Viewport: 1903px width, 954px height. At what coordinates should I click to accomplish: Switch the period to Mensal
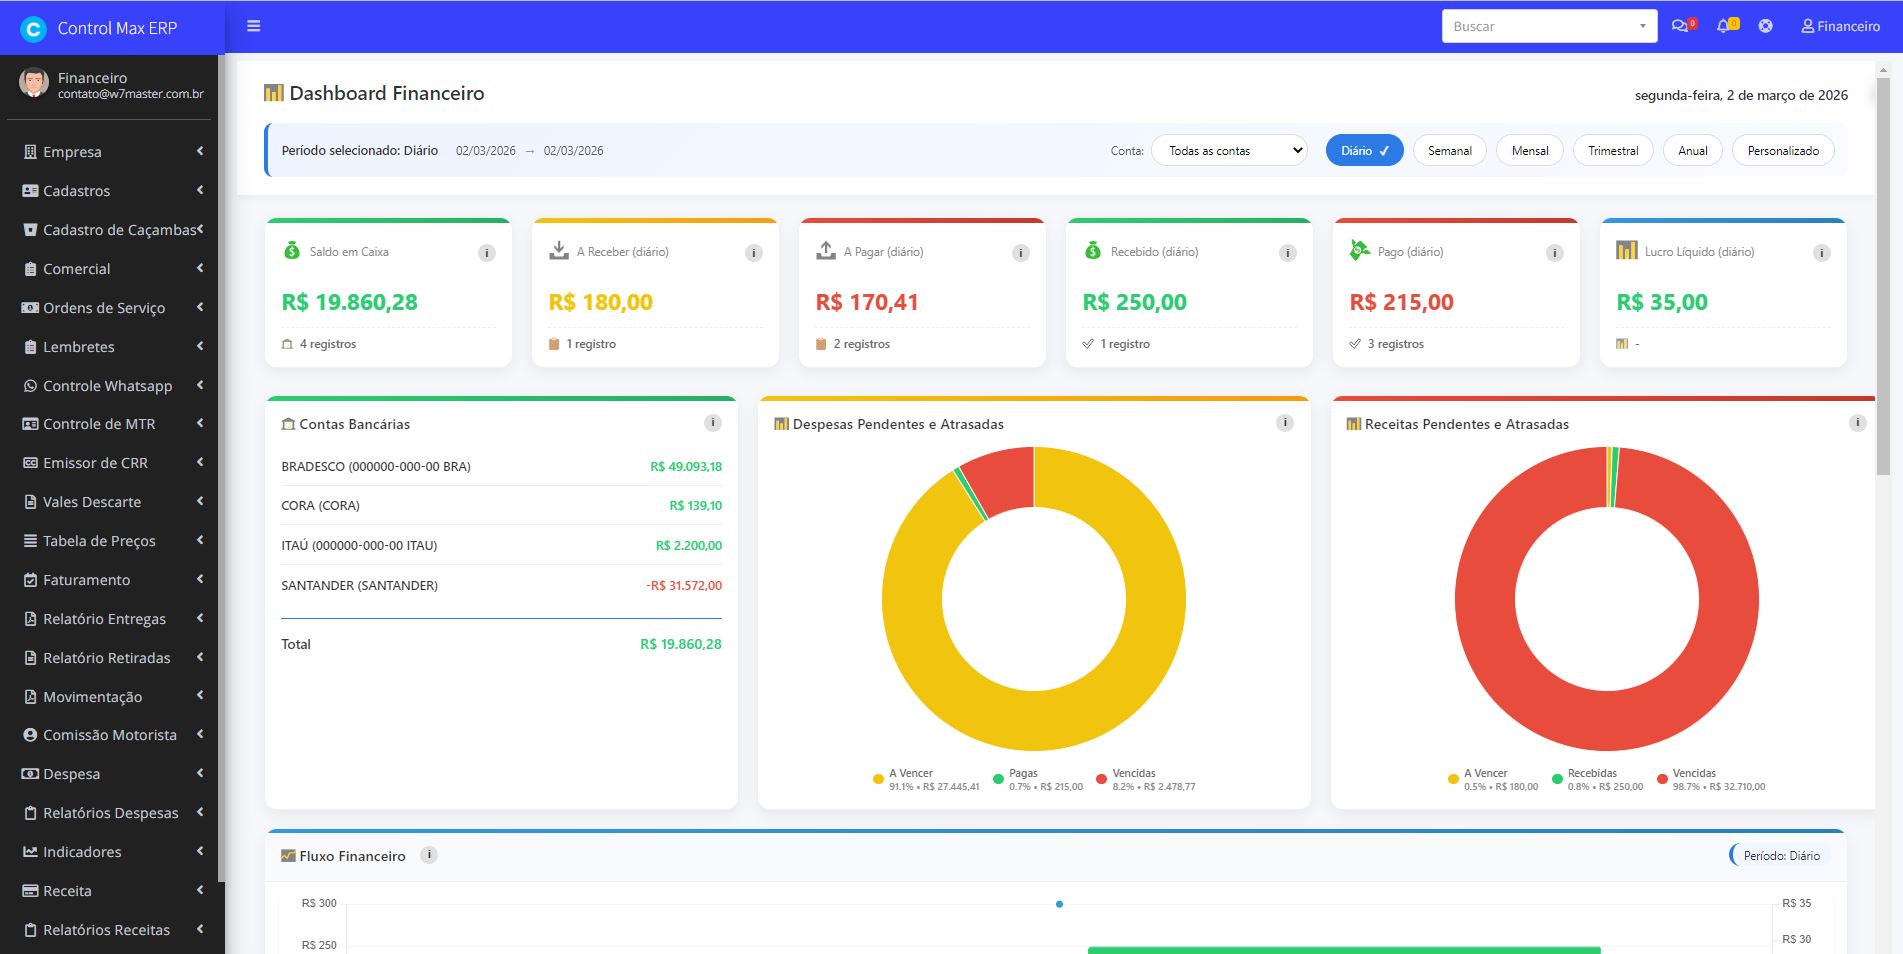point(1529,150)
